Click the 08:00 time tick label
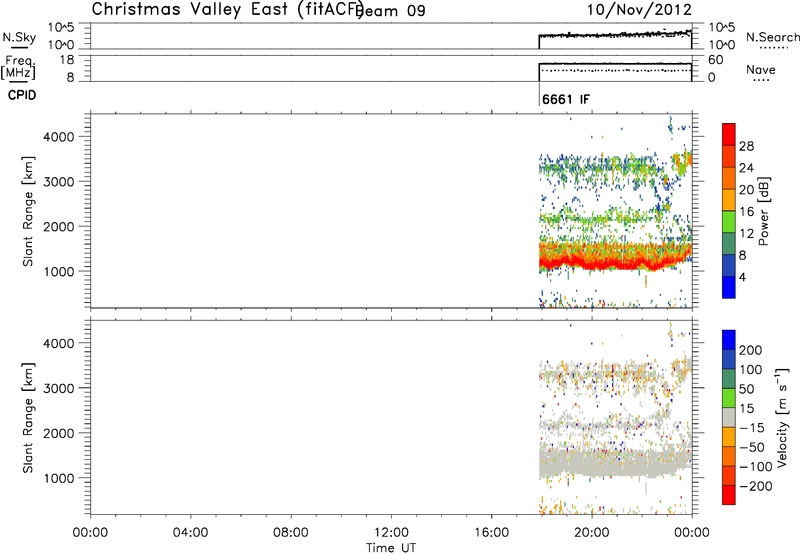800x554 pixels. [291, 533]
